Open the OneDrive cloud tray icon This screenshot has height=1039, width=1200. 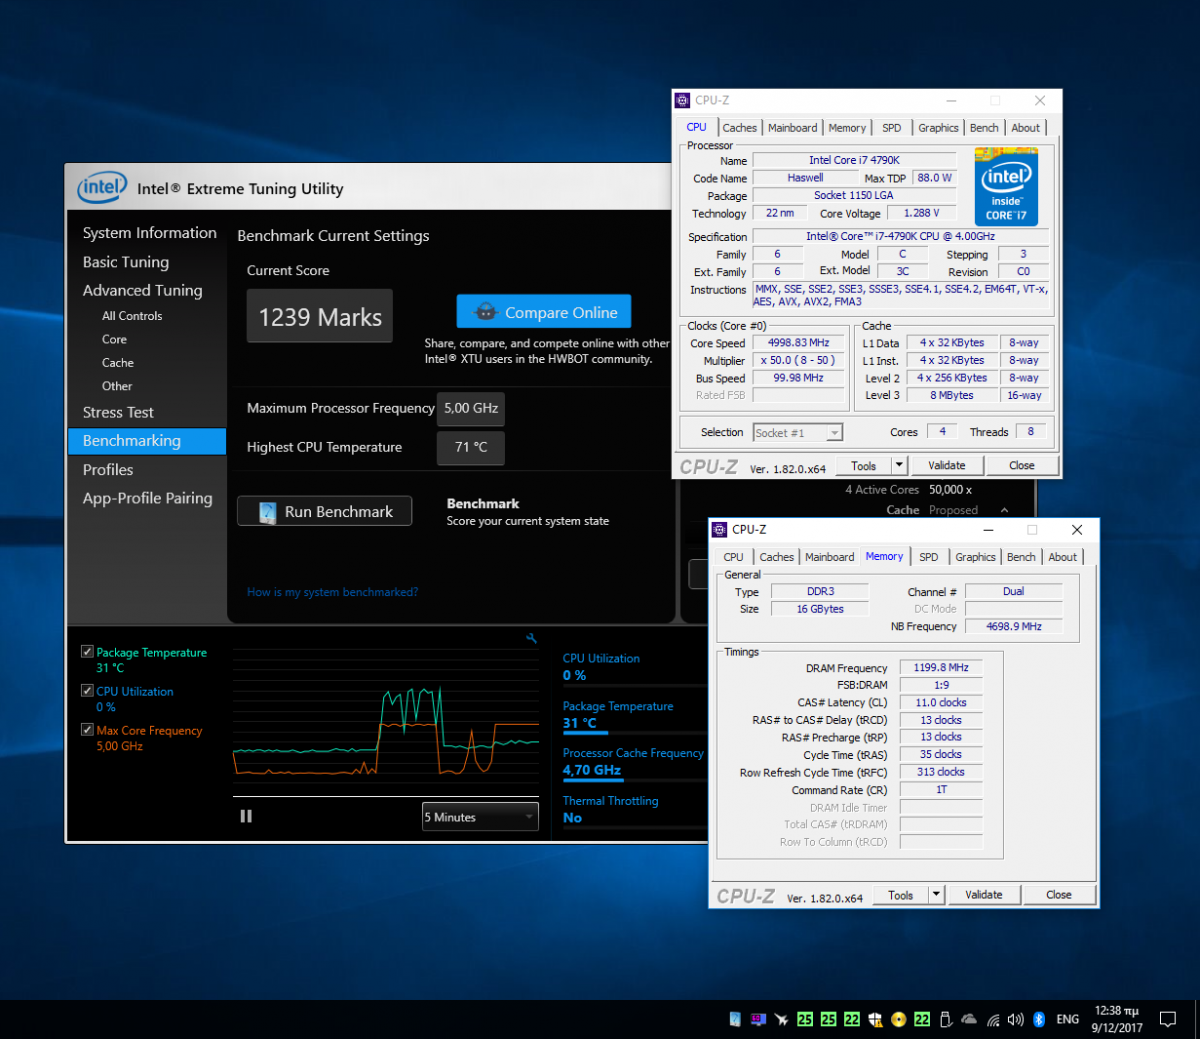(968, 1020)
